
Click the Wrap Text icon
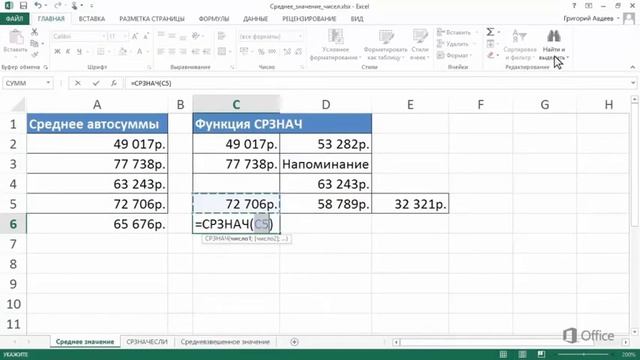tap(222, 36)
